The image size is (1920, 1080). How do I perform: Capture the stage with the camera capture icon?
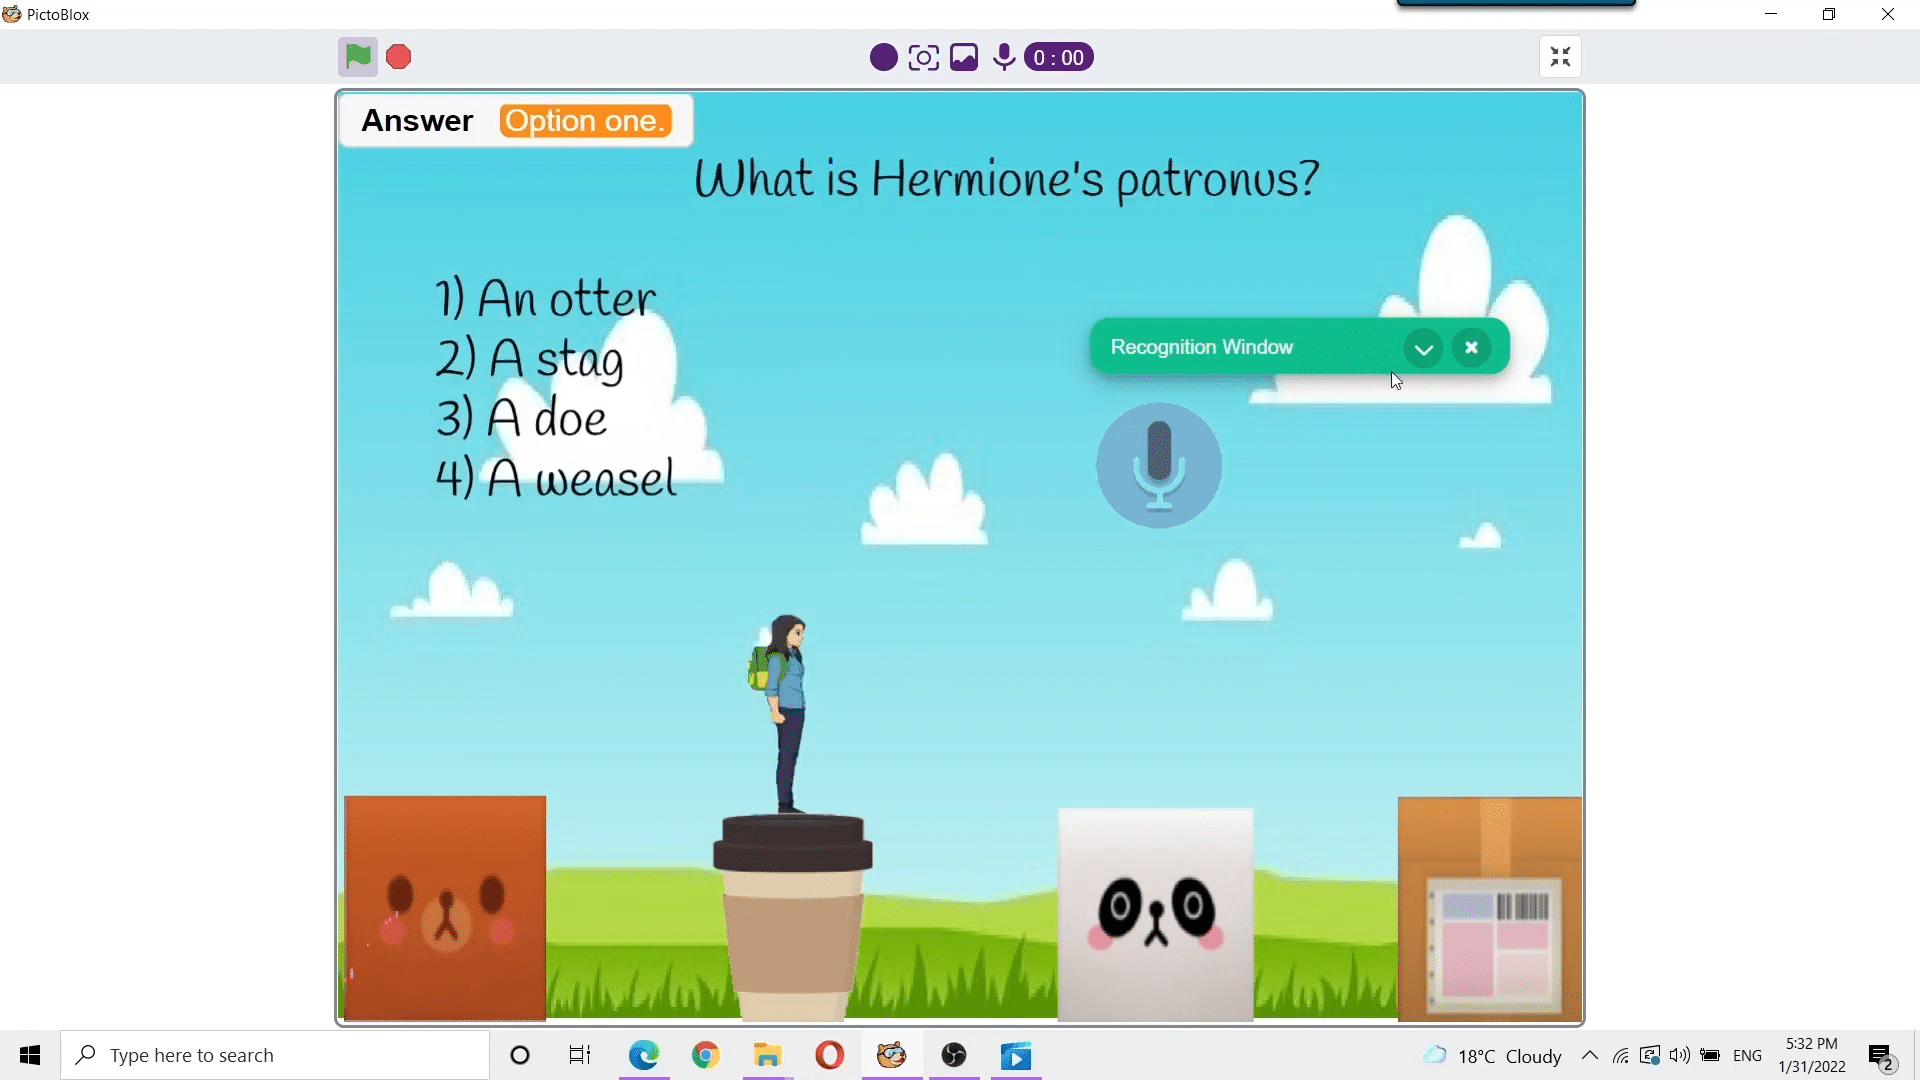923,57
